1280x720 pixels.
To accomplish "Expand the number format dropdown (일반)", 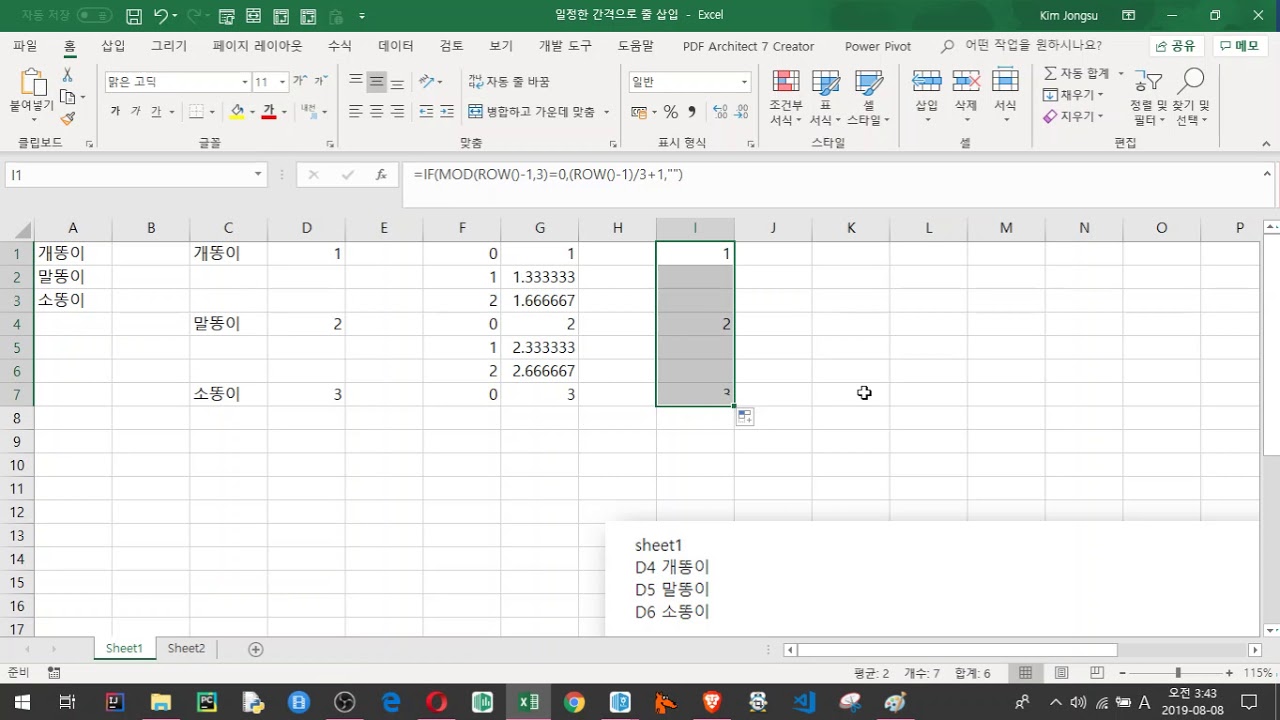I will (744, 82).
